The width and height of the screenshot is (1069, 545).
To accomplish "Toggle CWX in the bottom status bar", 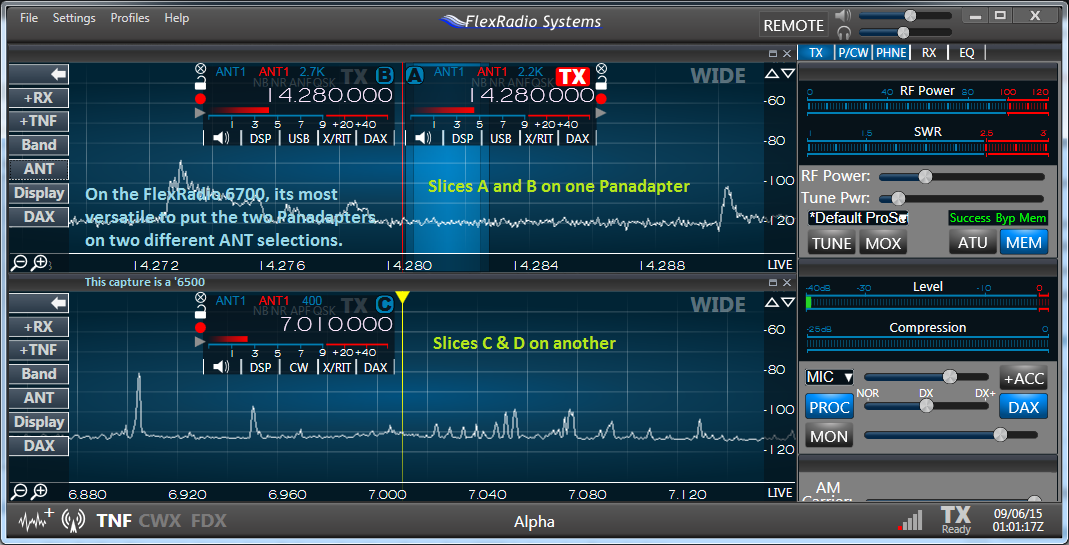I will tap(160, 521).
